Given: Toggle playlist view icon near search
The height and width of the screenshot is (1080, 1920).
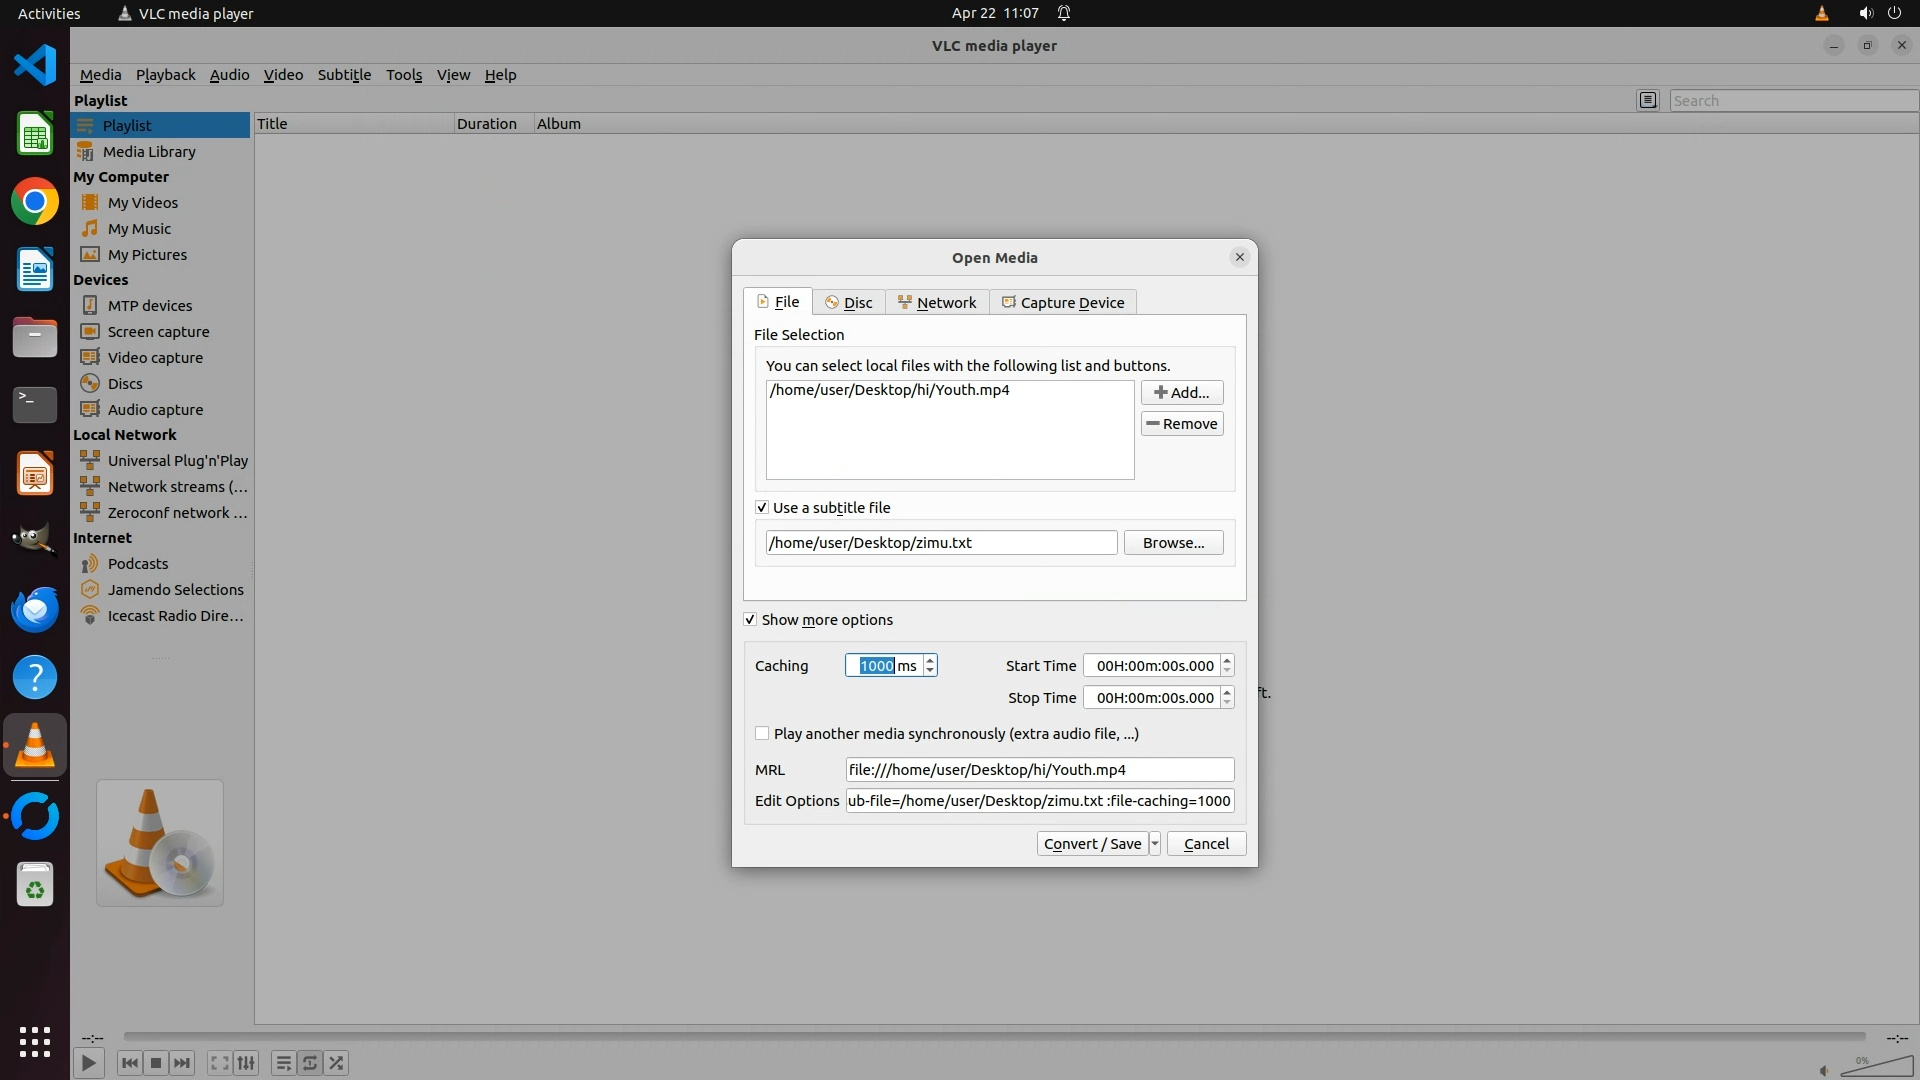Looking at the screenshot, I should click(x=1648, y=100).
